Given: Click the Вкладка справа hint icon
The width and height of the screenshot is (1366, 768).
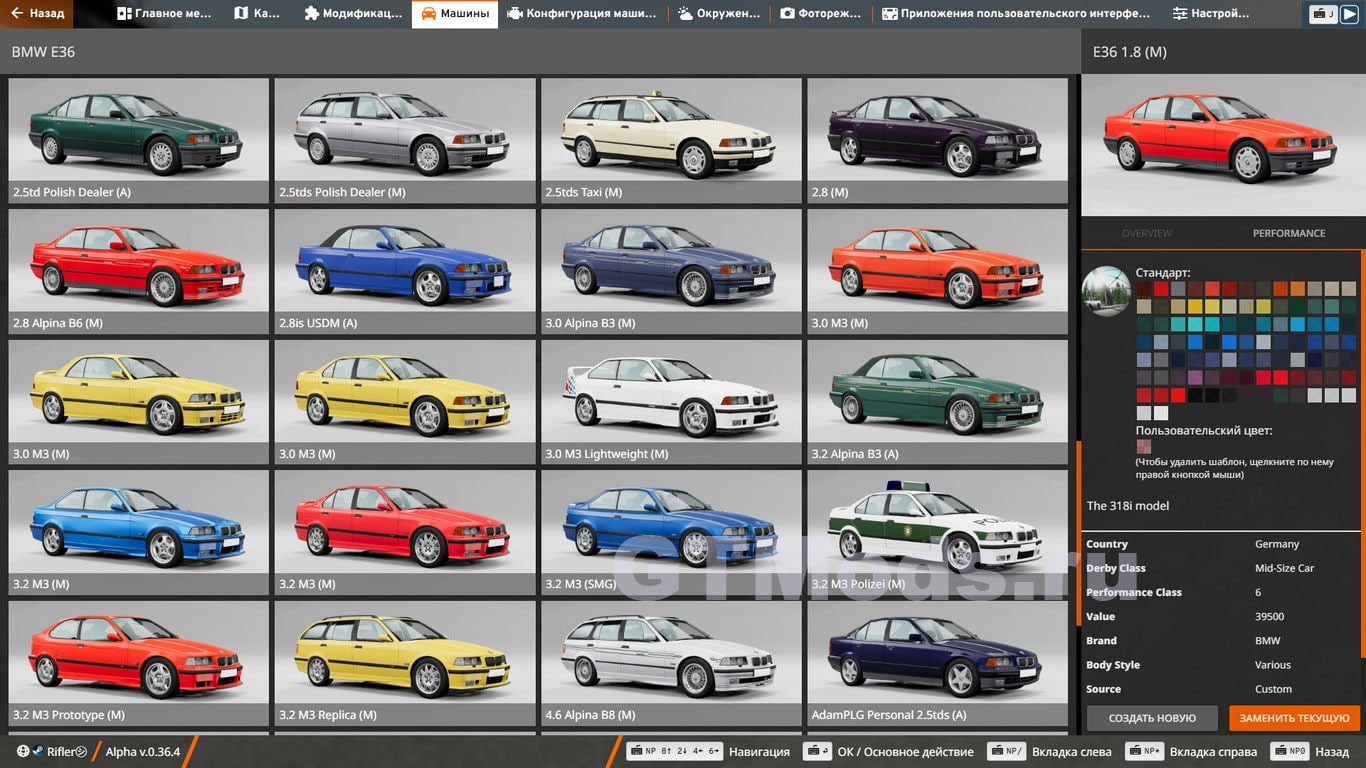Looking at the screenshot, I should pyautogui.click(x=1144, y=751).
